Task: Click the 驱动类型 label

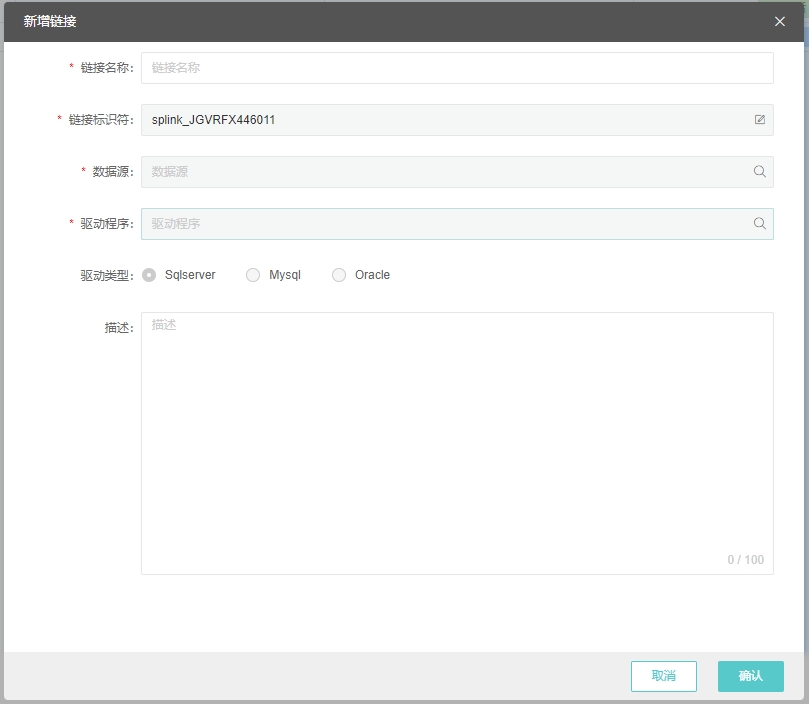Action: 107,276
